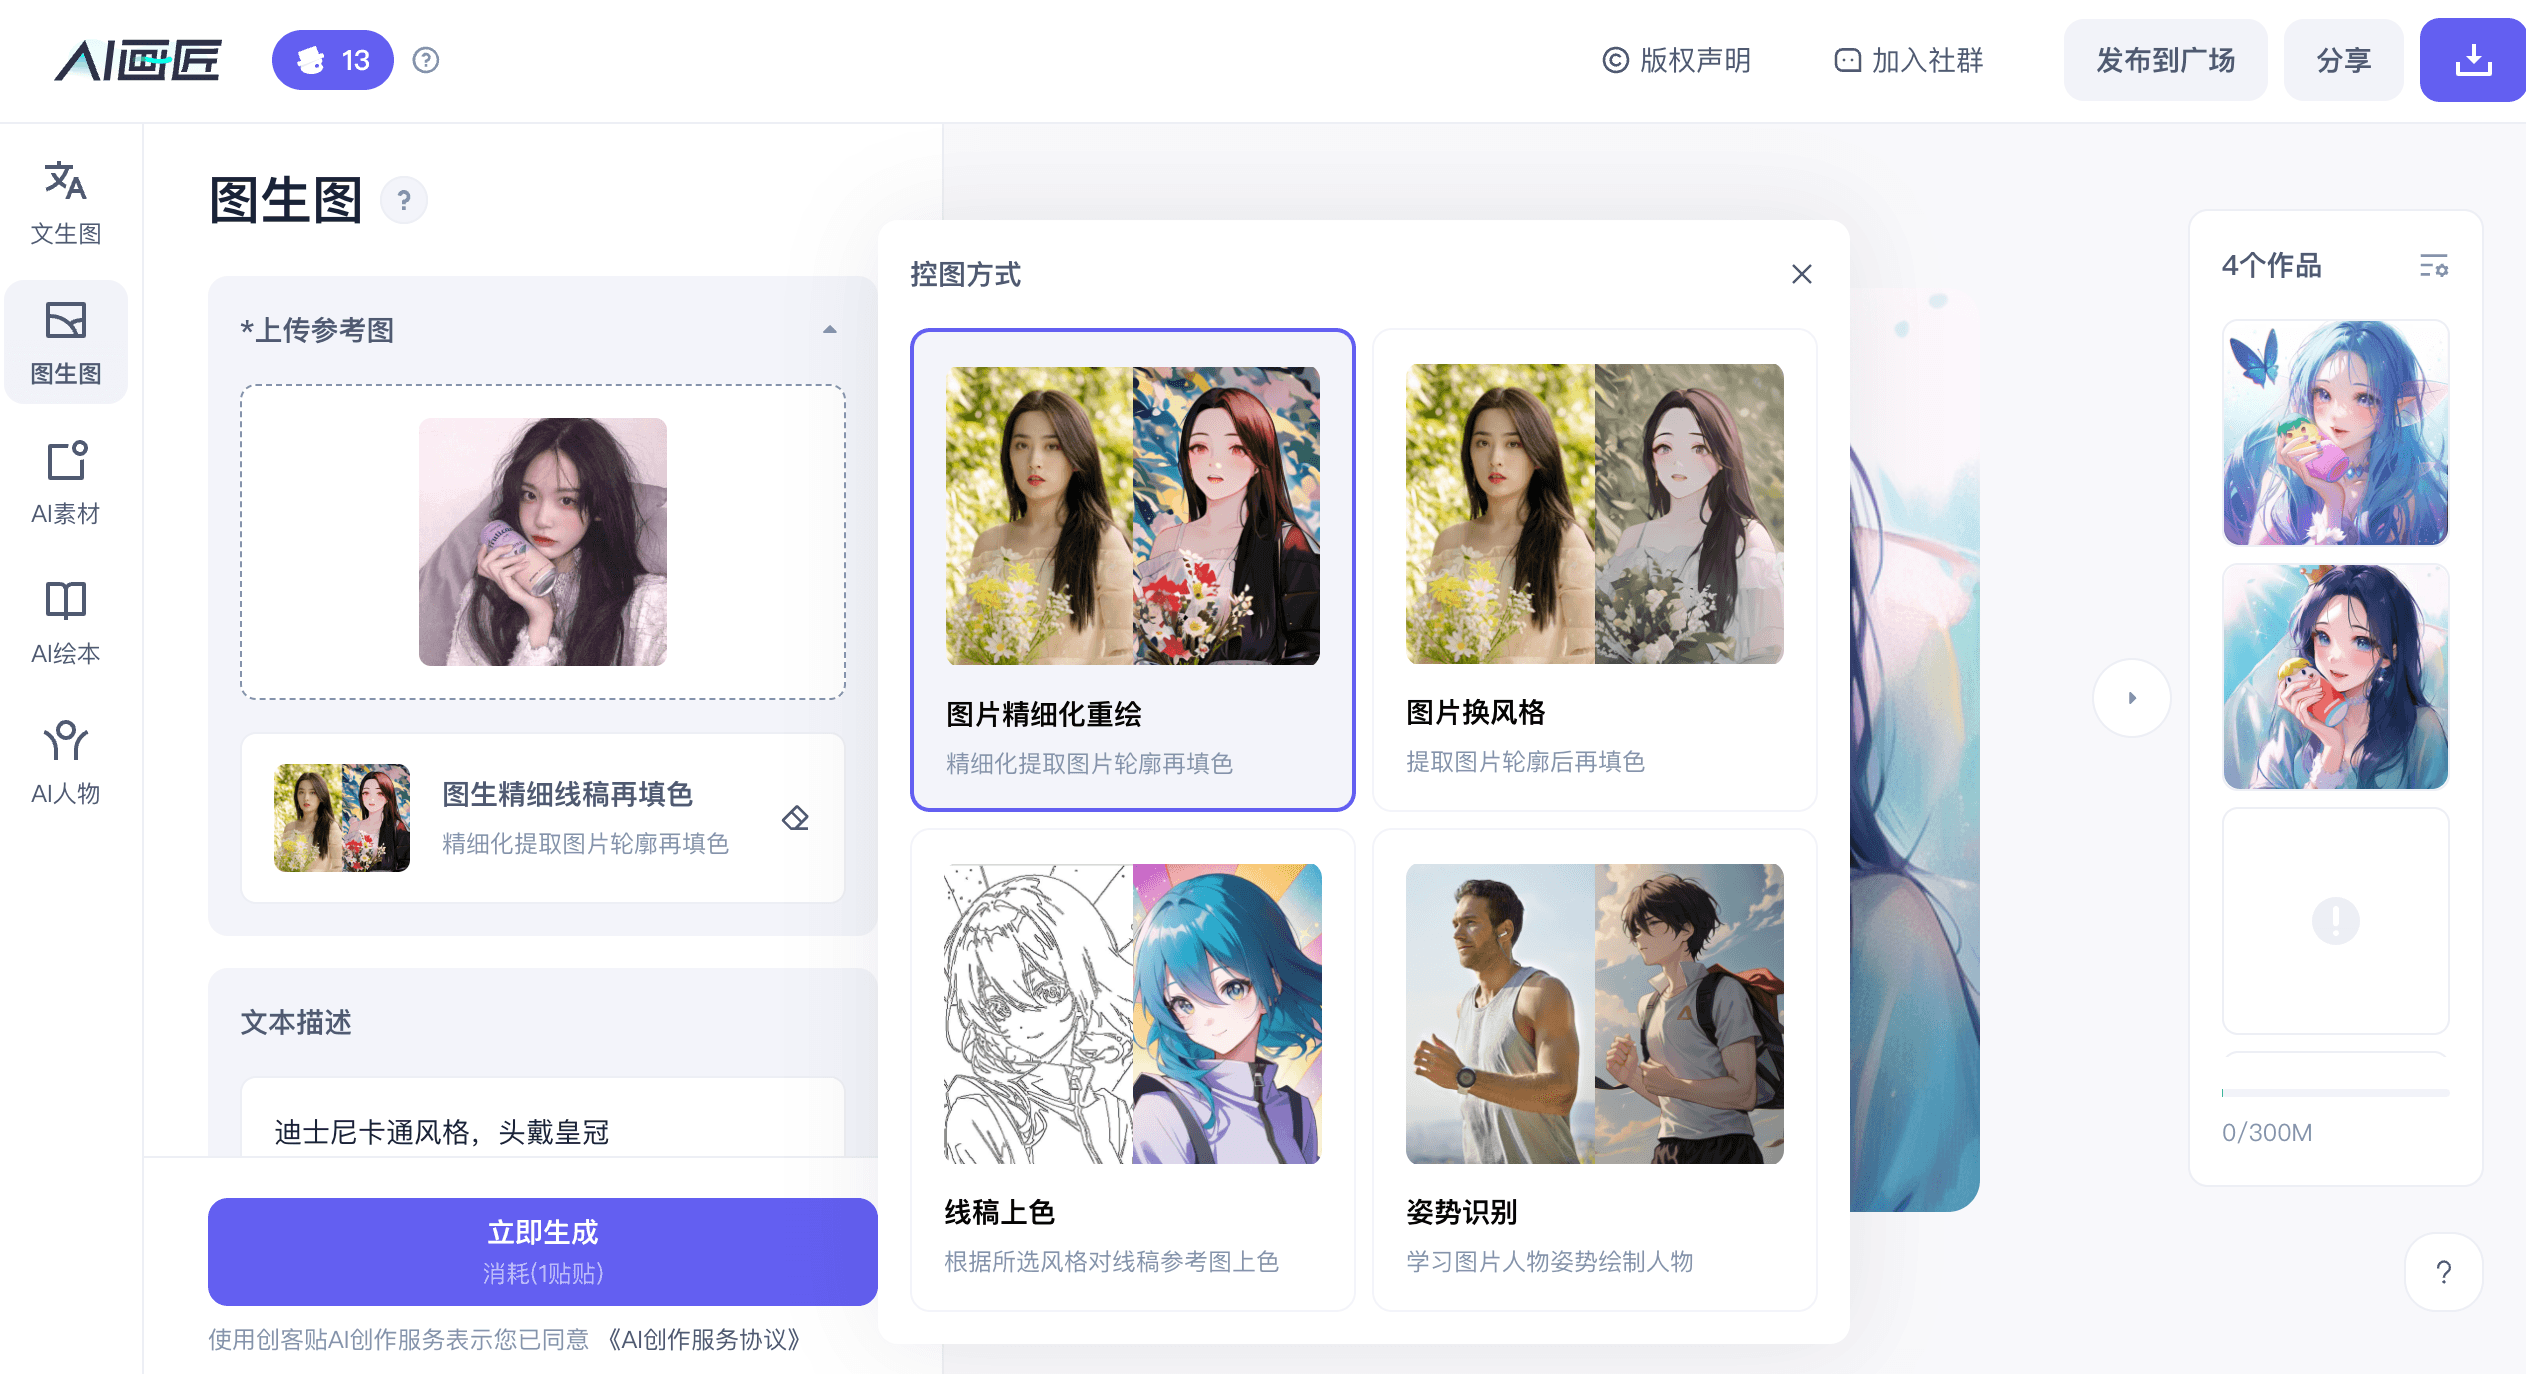Click 立即生成 generate button
The image size is (2526, 1374).
tap(543, 1251)
